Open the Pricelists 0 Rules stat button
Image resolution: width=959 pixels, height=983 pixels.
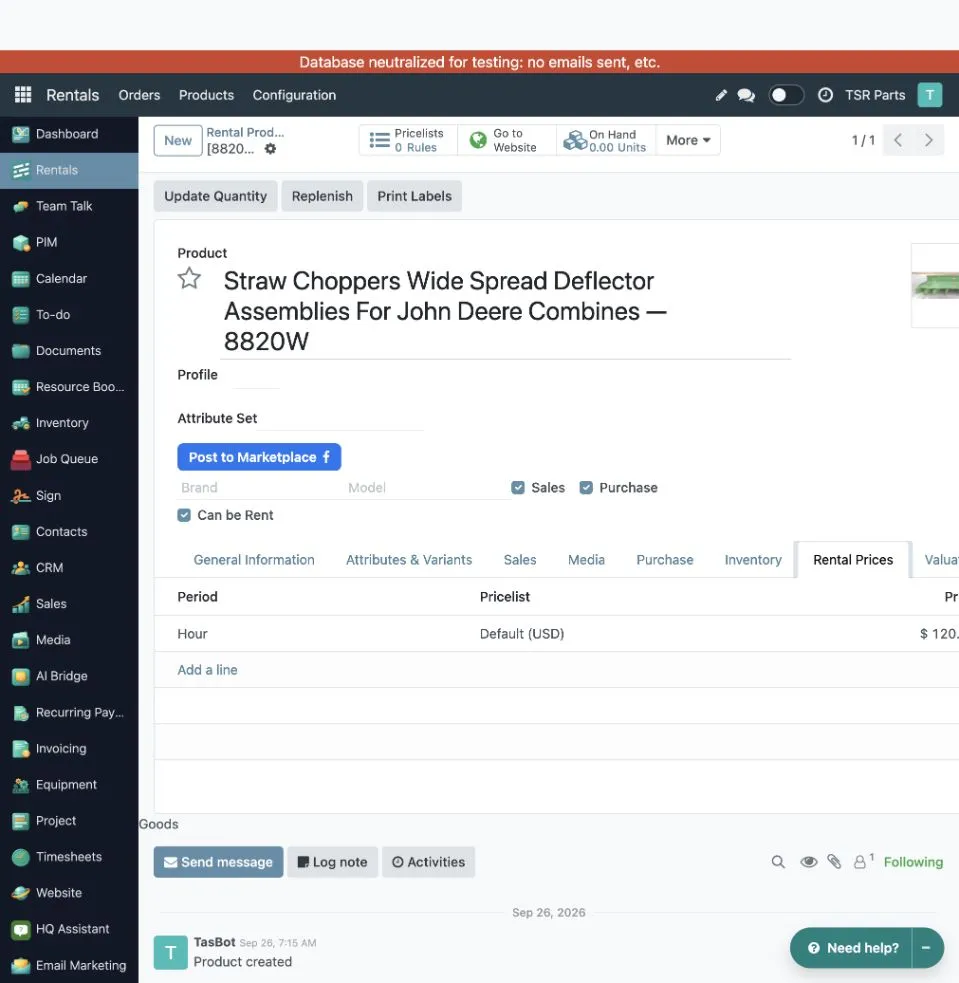point(409,140)
